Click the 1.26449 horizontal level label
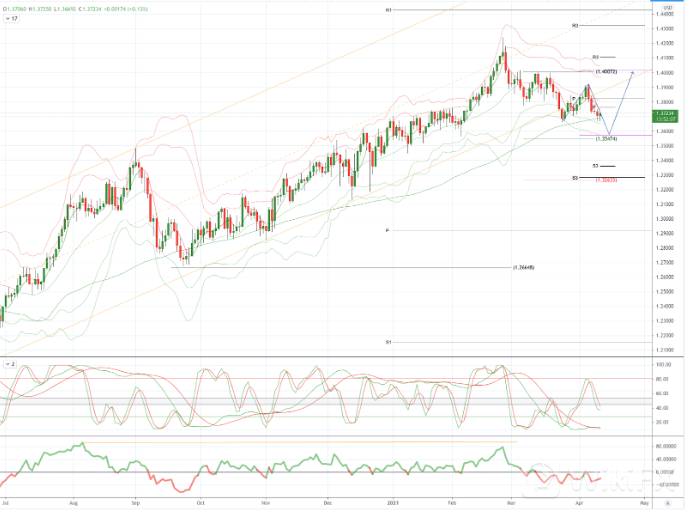 [x=522, y=268]
